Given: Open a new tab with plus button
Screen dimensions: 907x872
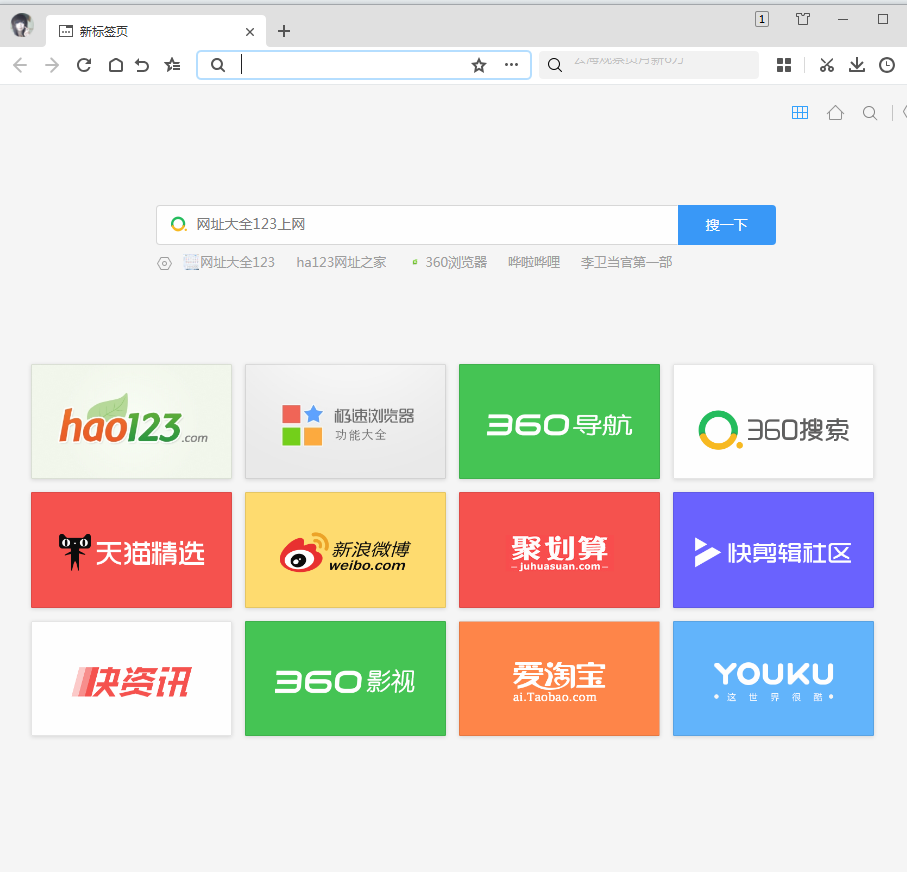Looking at the screenshot, I should (283, 31).
